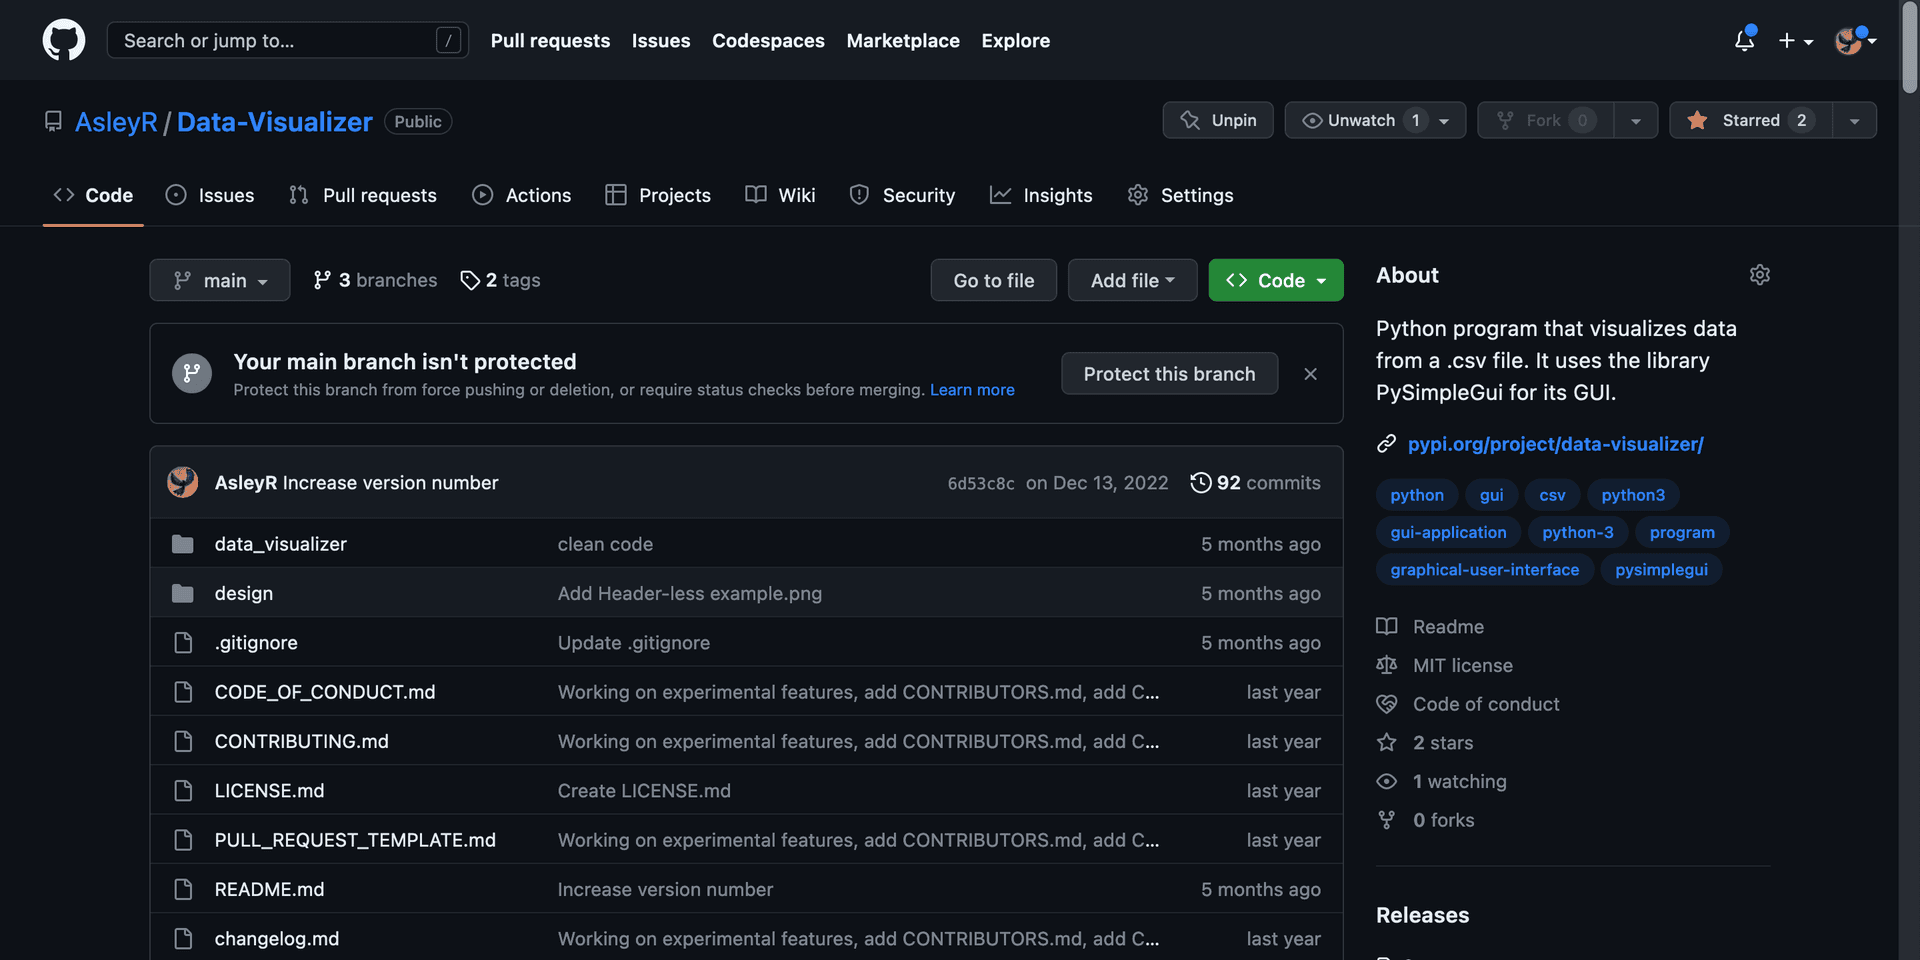1920x960 pixels.
Task: Click the tags icon showing 2 tags
Action: pyautogui.click(x=470, y=280)
